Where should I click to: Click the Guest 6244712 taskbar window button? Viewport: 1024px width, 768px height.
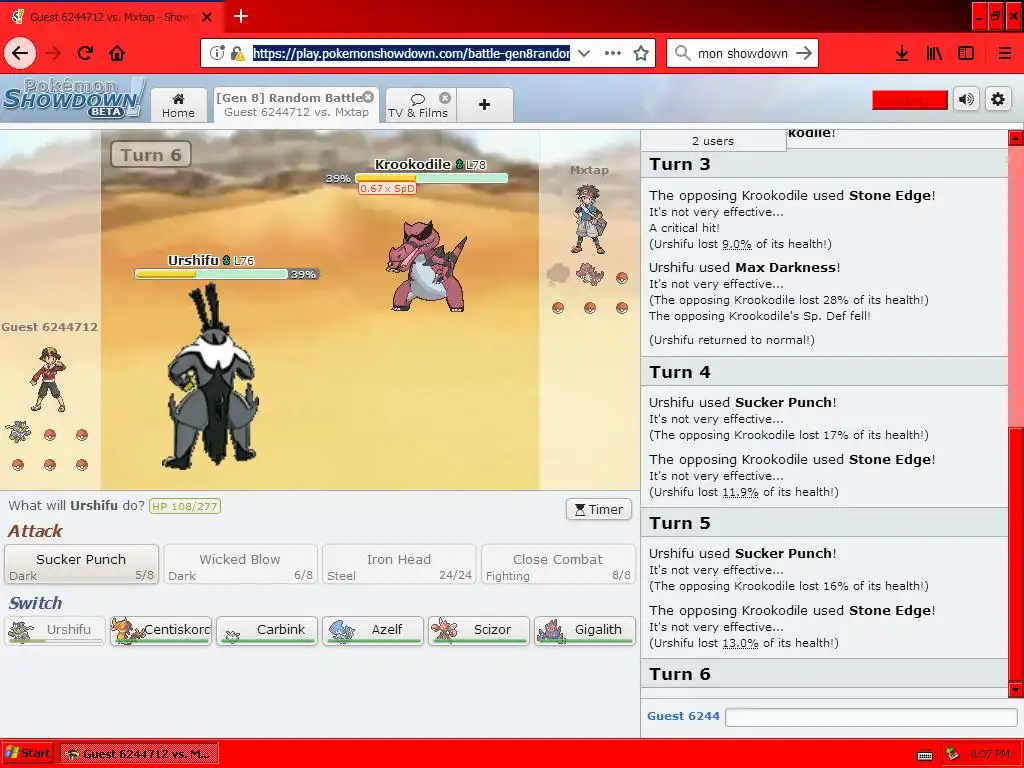139,754
